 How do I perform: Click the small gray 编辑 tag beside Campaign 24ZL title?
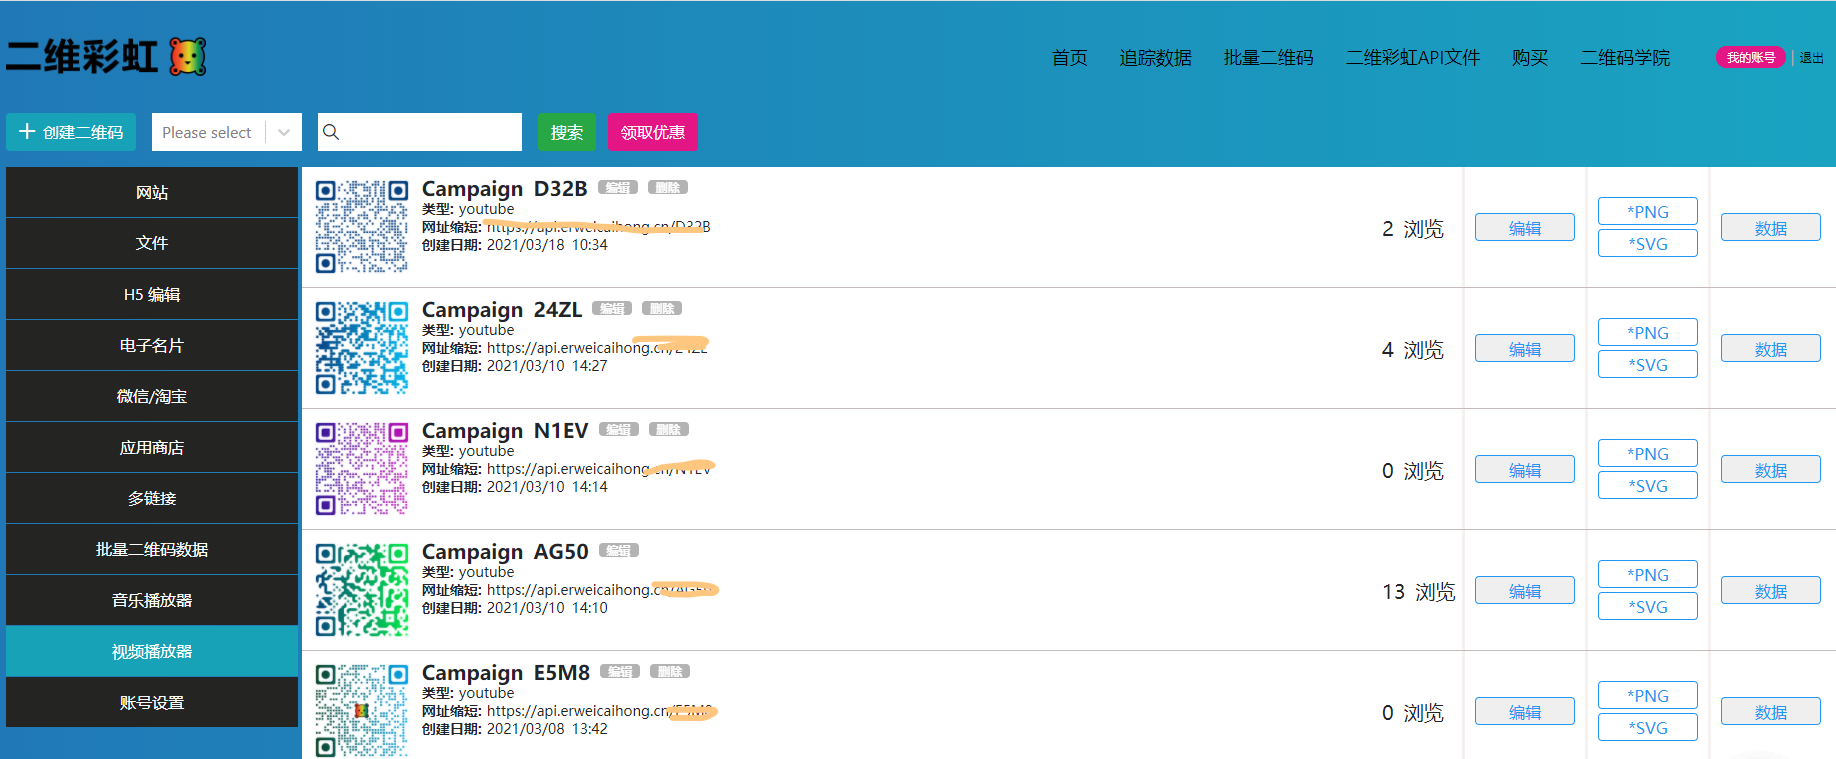coord(612,309)
